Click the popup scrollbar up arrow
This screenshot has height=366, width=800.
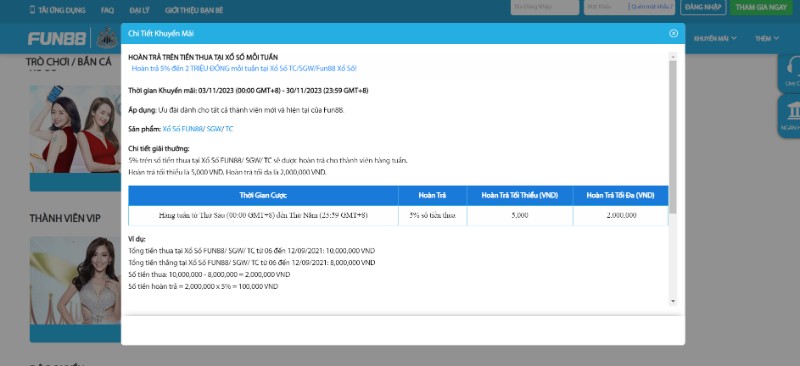pos(672,56)
